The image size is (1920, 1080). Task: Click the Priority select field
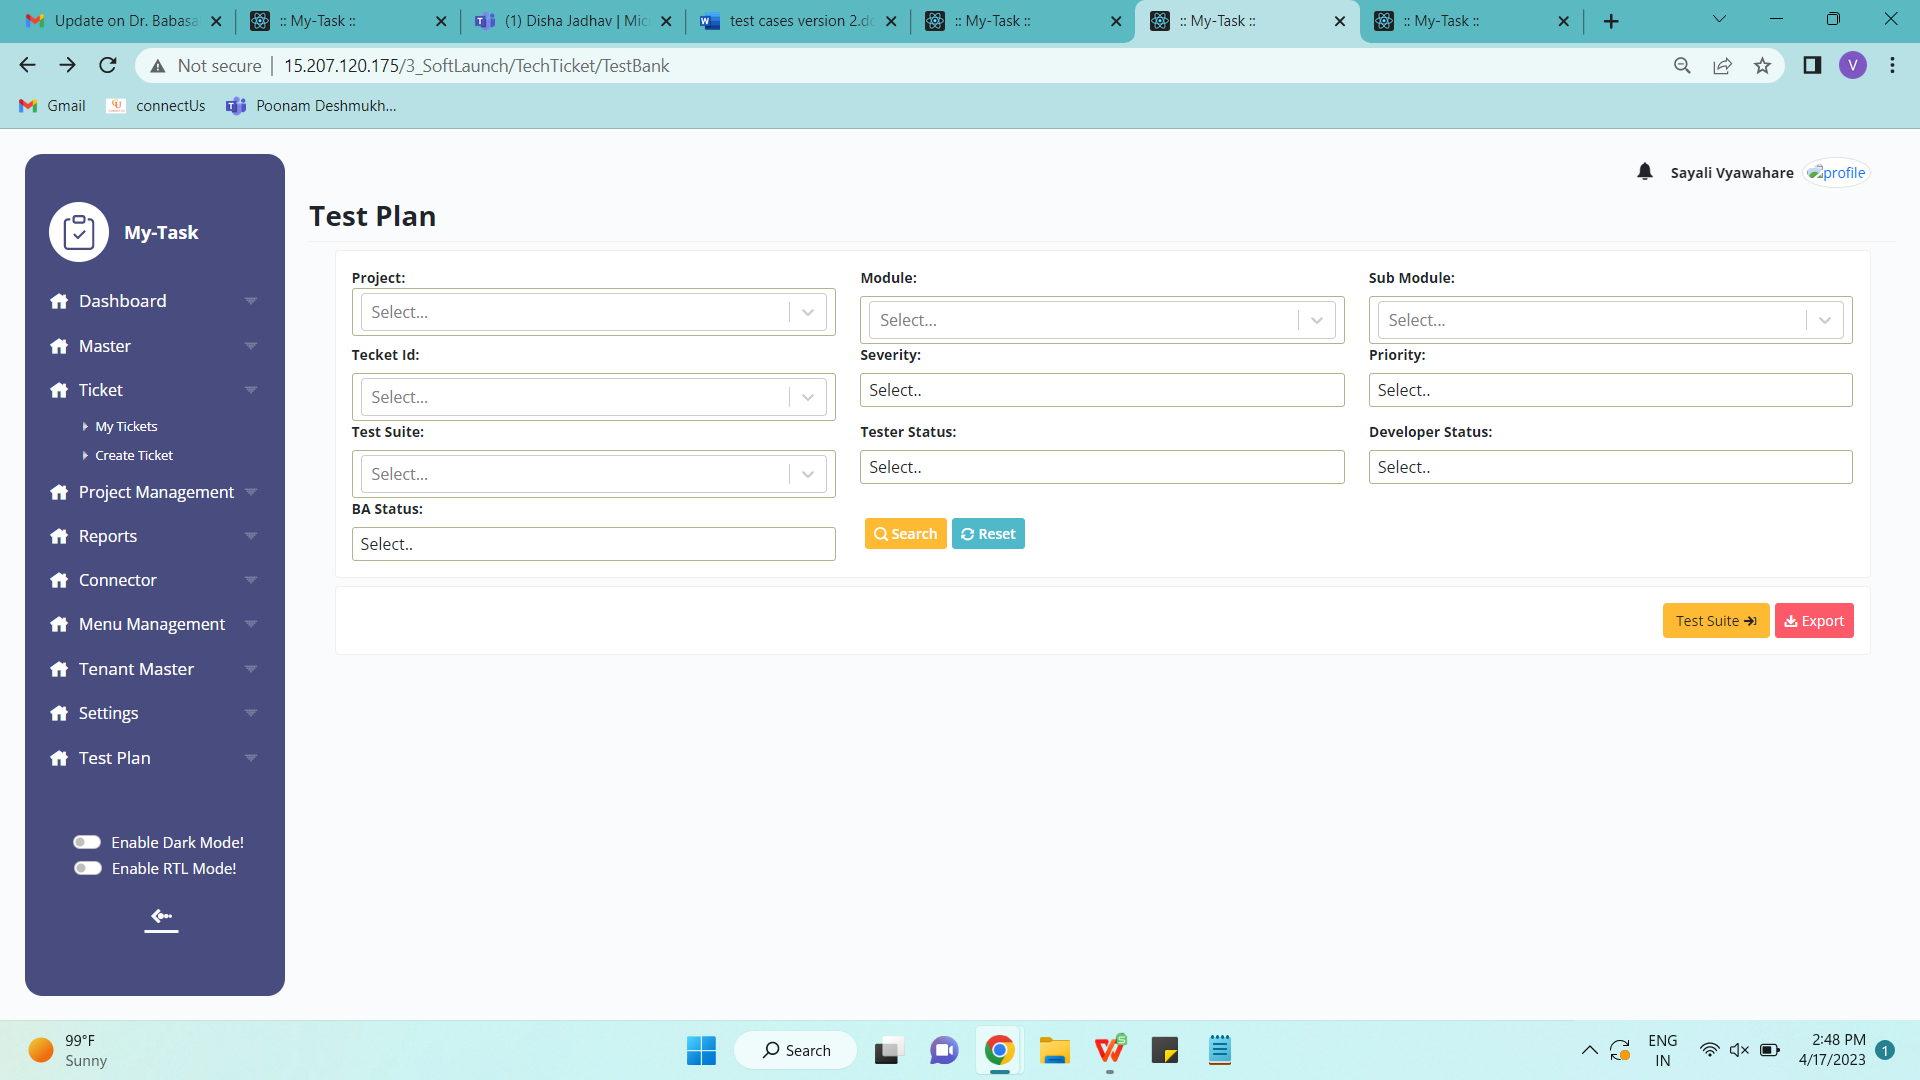pos(1610,390)
